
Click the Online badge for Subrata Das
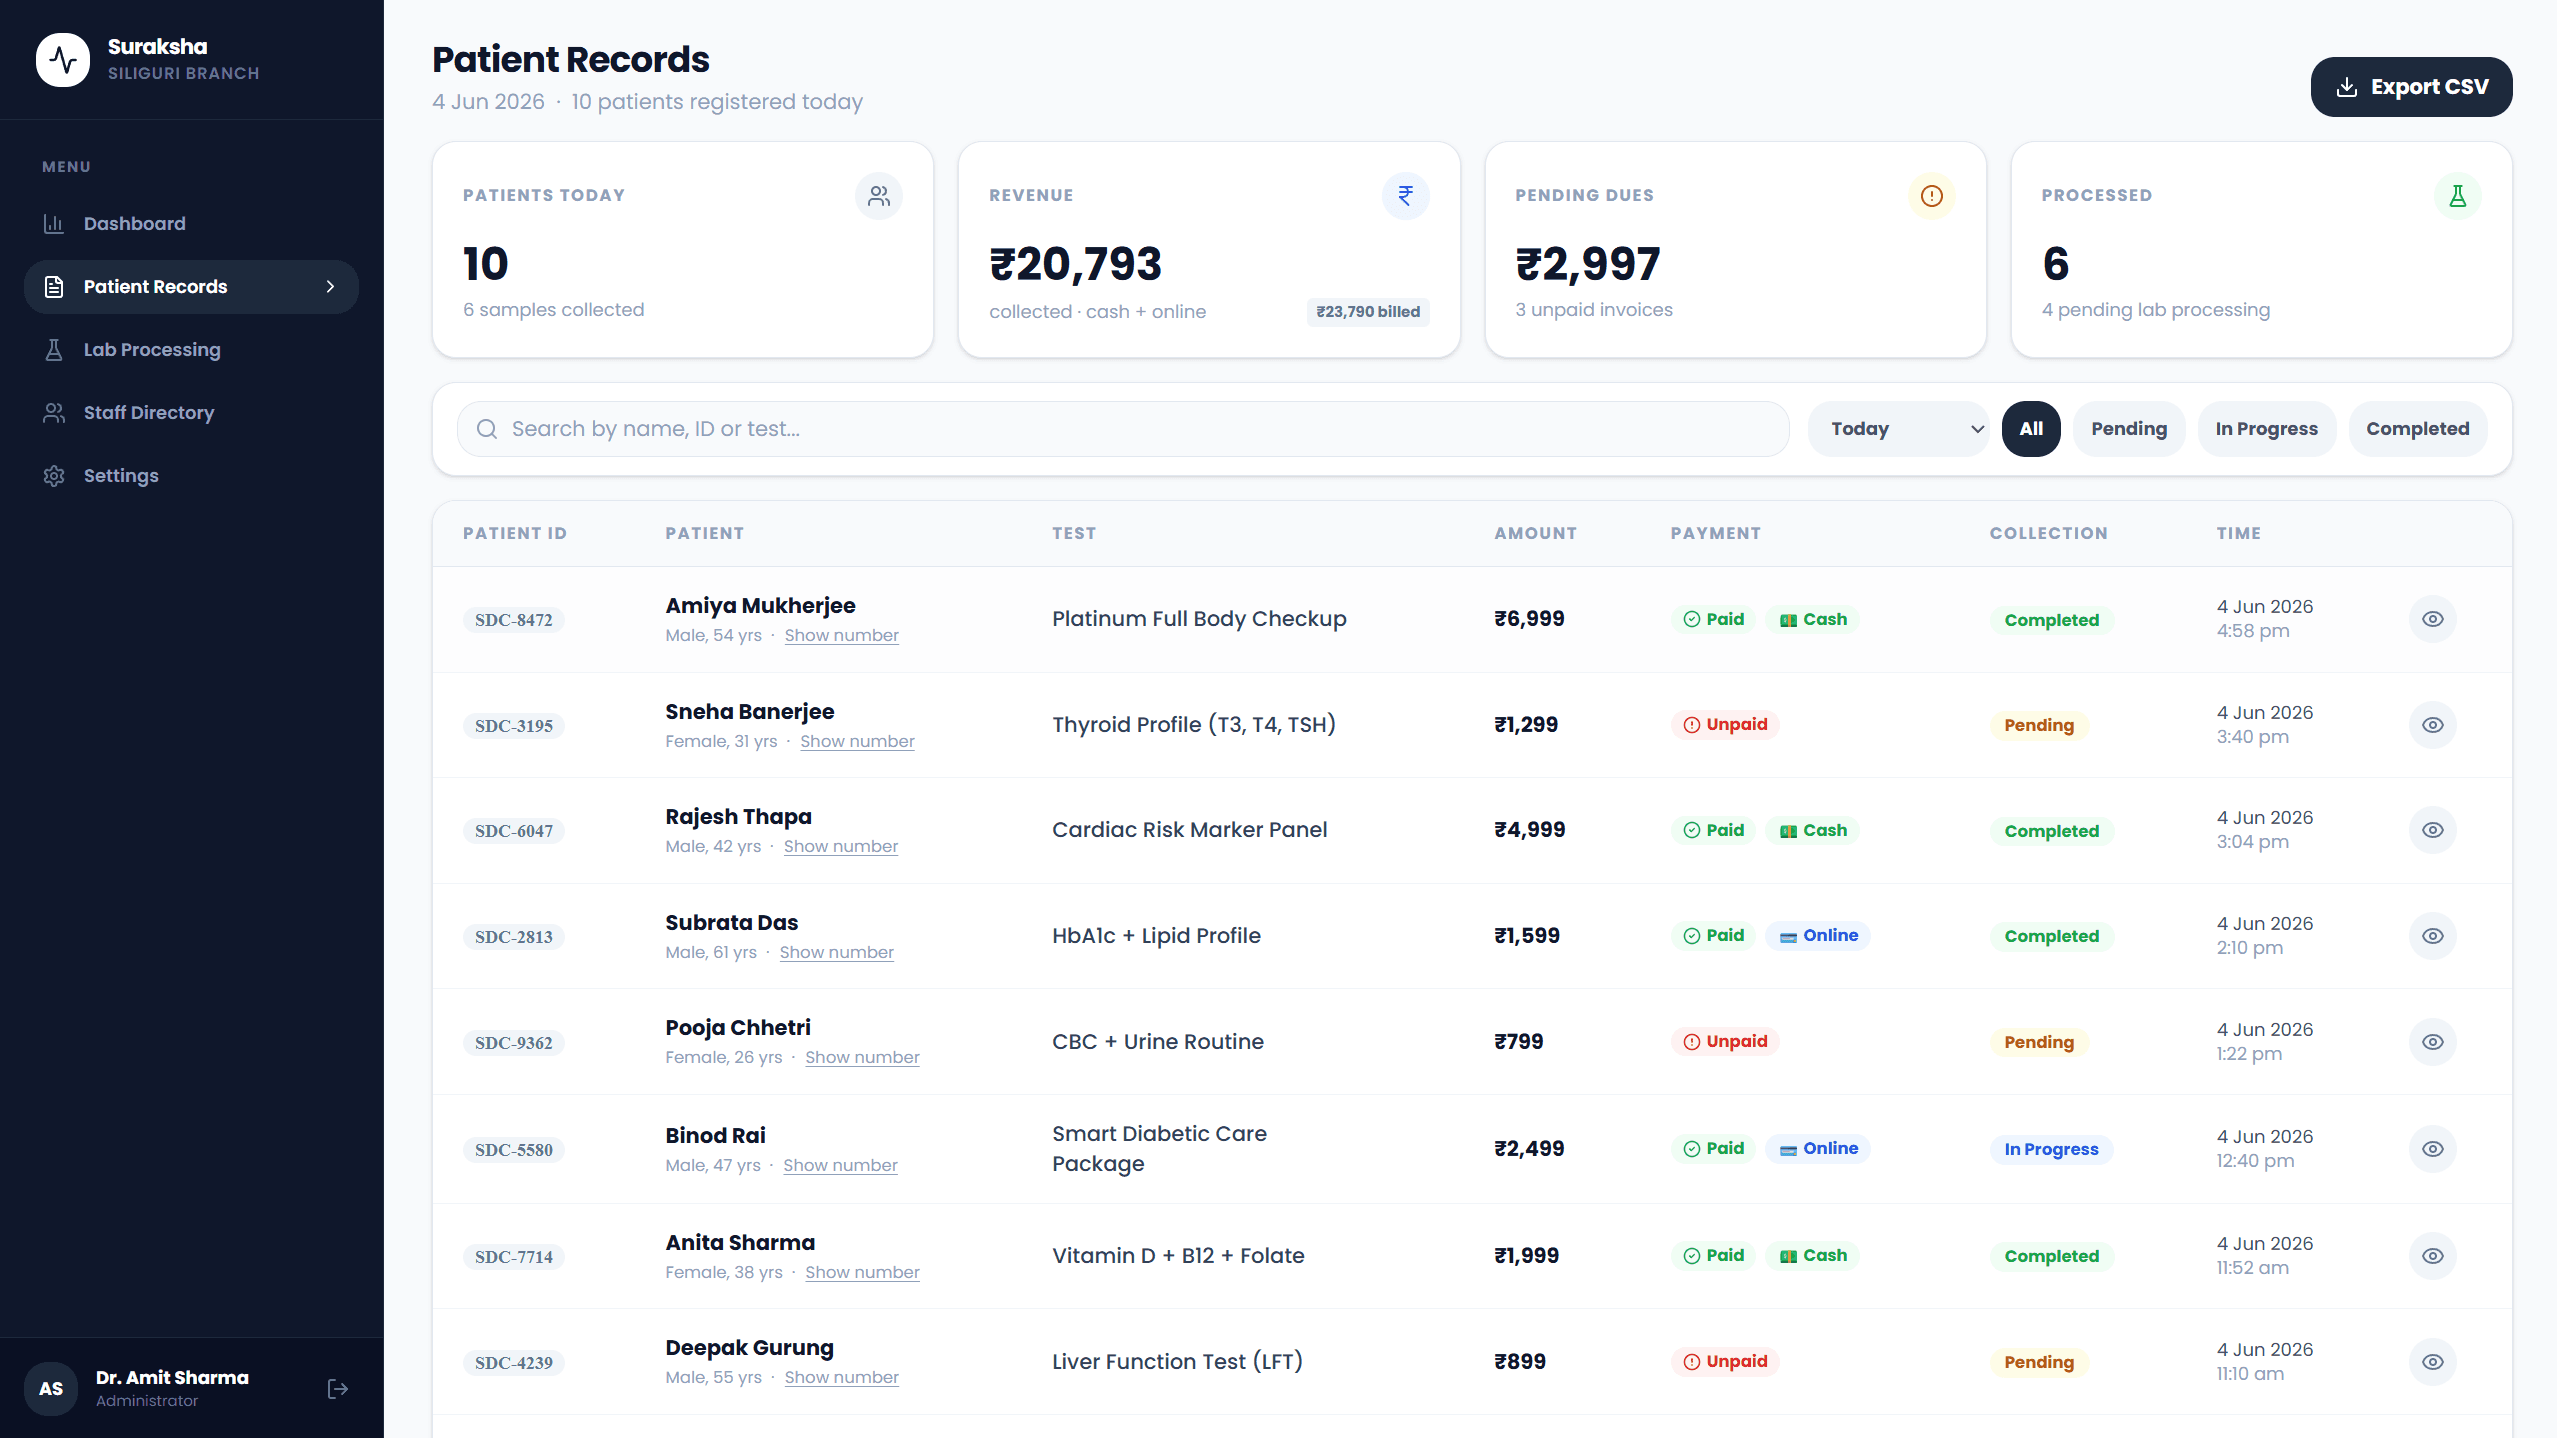[x=1817, y=936]
